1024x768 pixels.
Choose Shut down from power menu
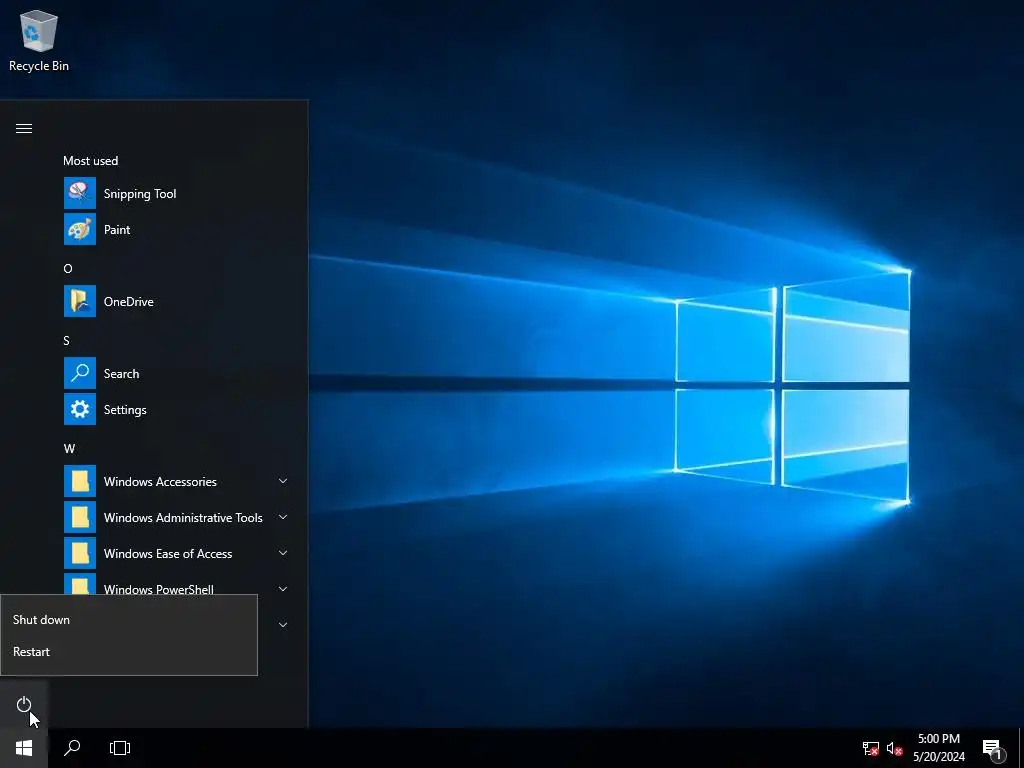[129, 620]
